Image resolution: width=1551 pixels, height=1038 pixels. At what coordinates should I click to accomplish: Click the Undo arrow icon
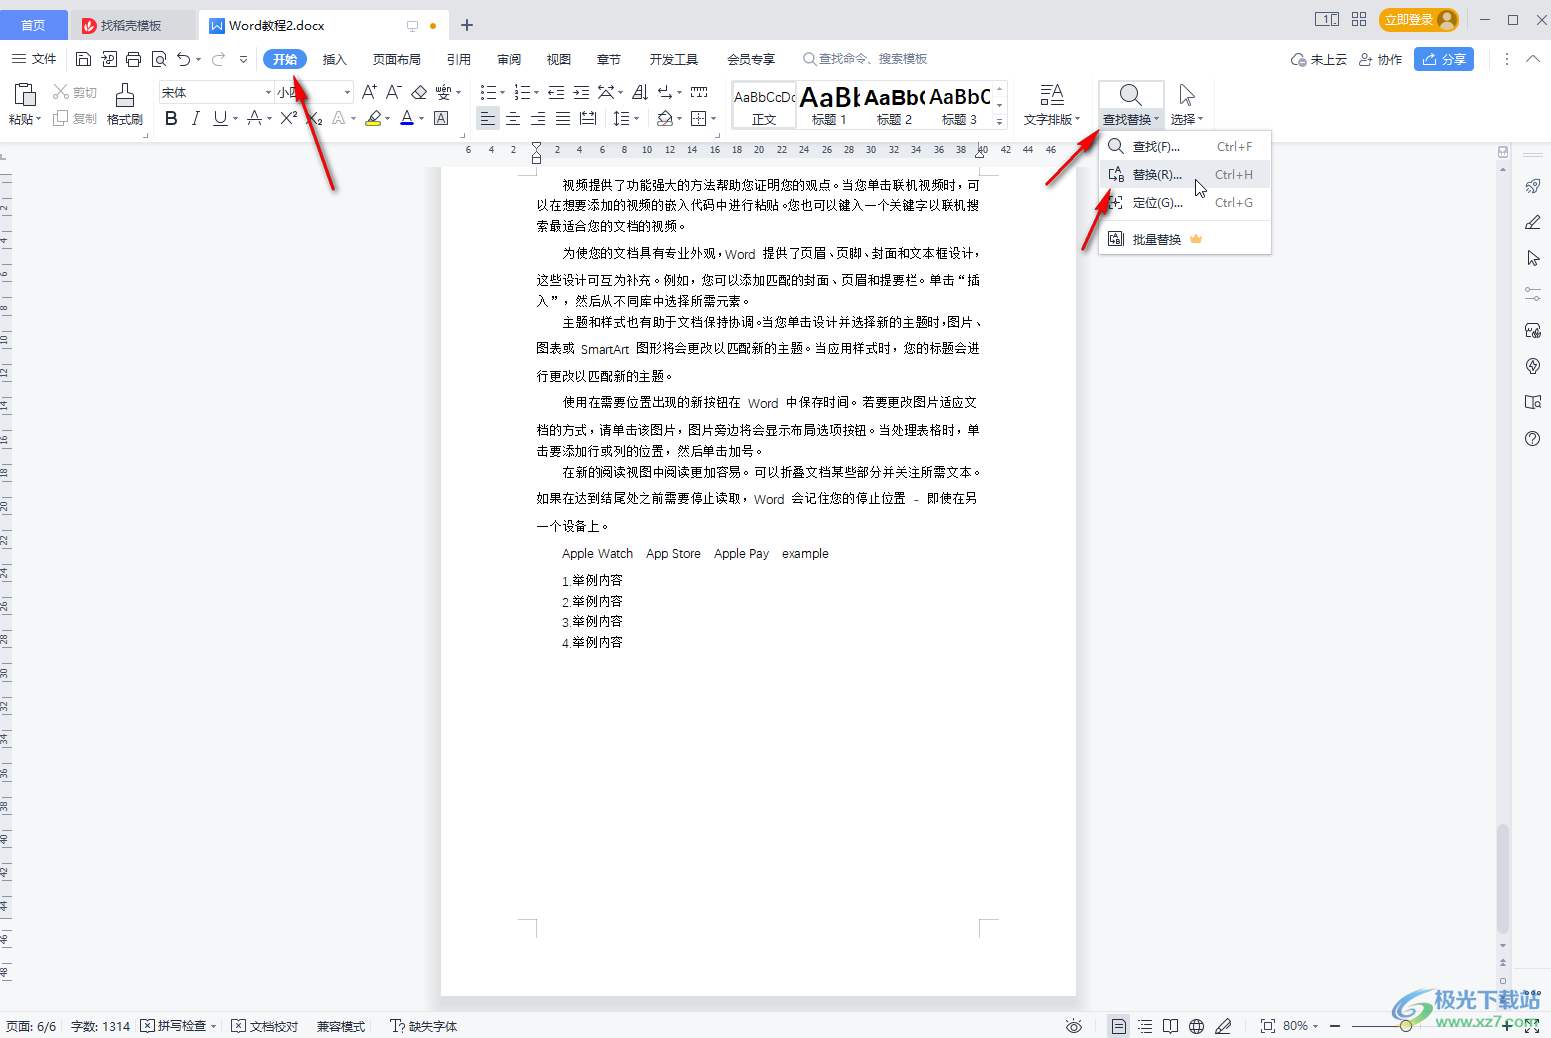[x=184, y=59]
